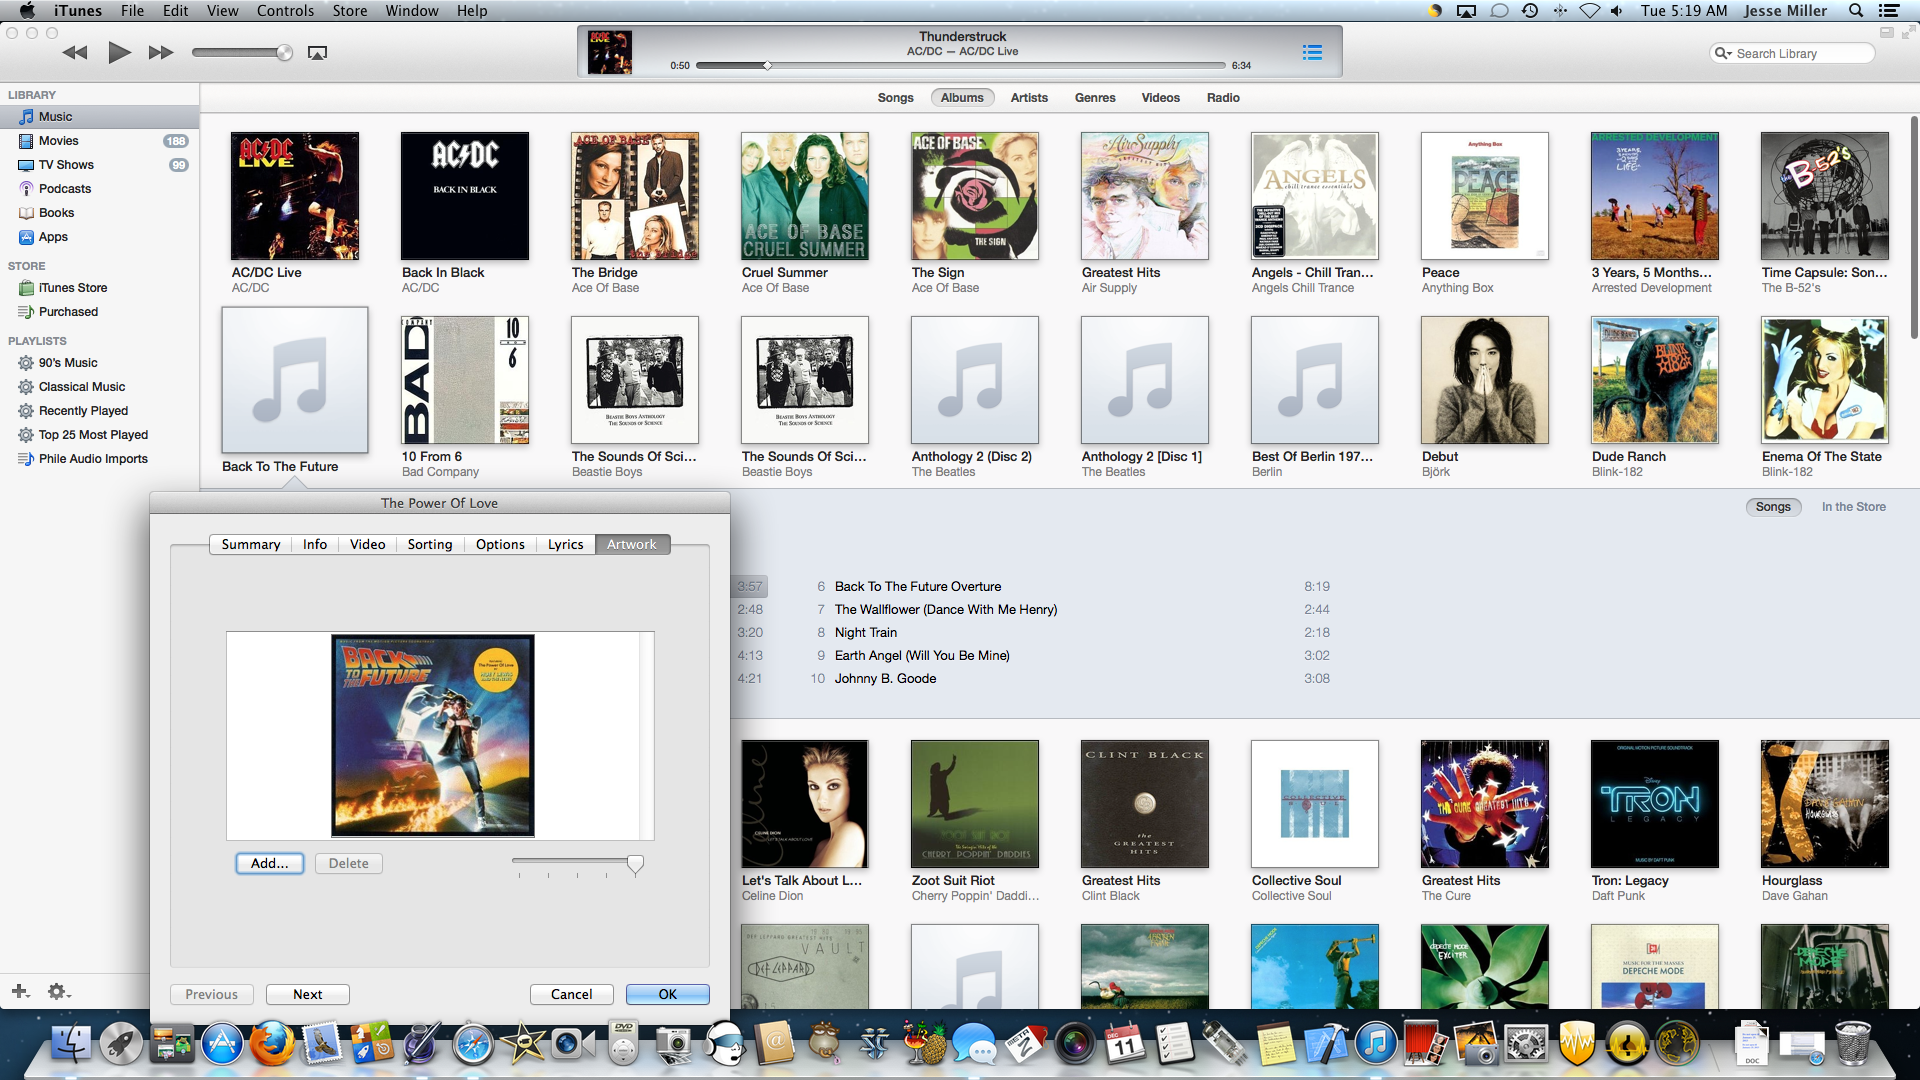1920x1080 pixels.
Task: Select track Night Train
Action: click(866, 632)
